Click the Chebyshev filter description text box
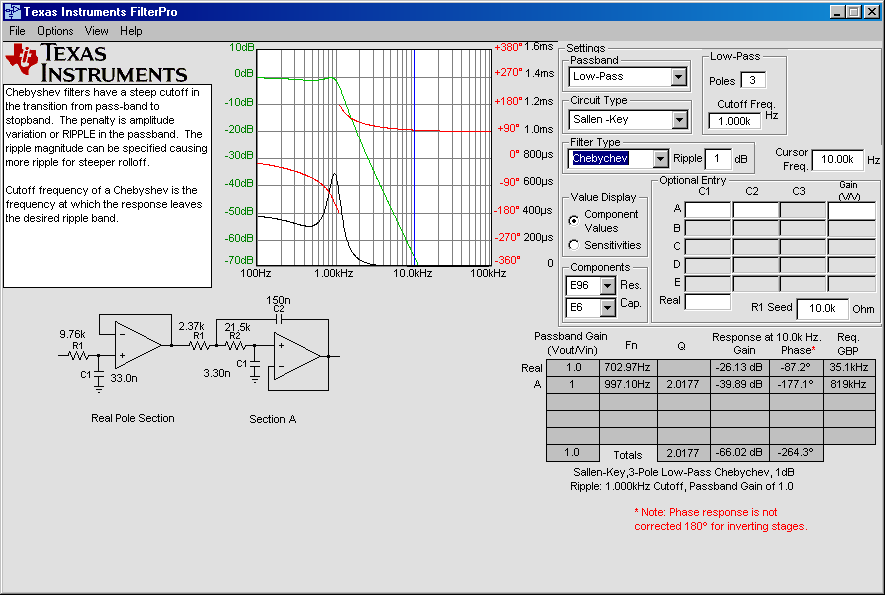Image resolution: width=885 pixels, height=595 pixels. 107,186
